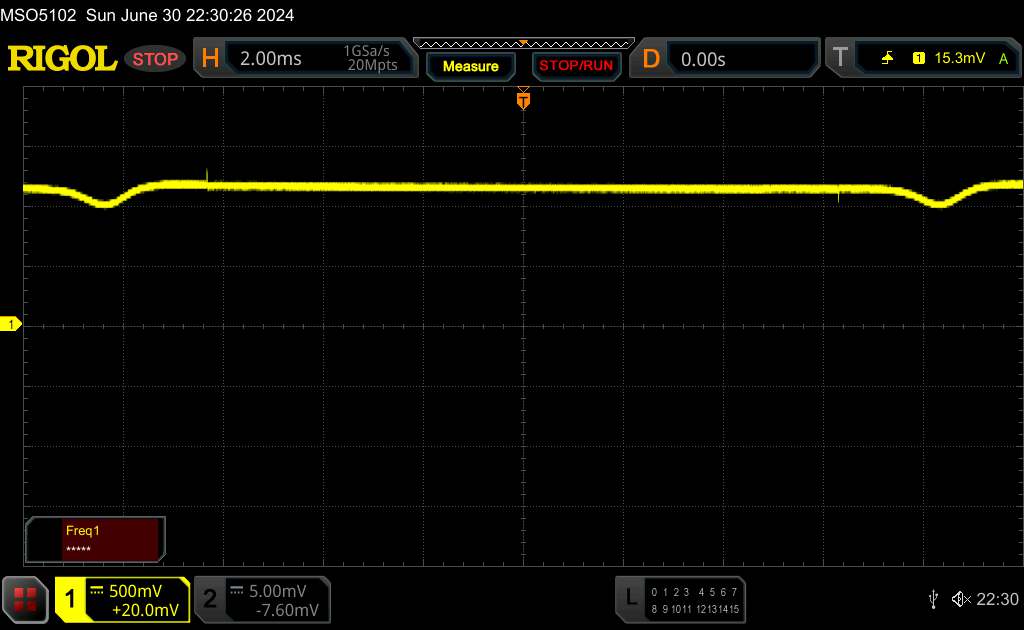Click the 20Mpts memory depth readout
The height and width of the screenshot is (630, 1024).
pyautogui.click(x=372, y=65)
